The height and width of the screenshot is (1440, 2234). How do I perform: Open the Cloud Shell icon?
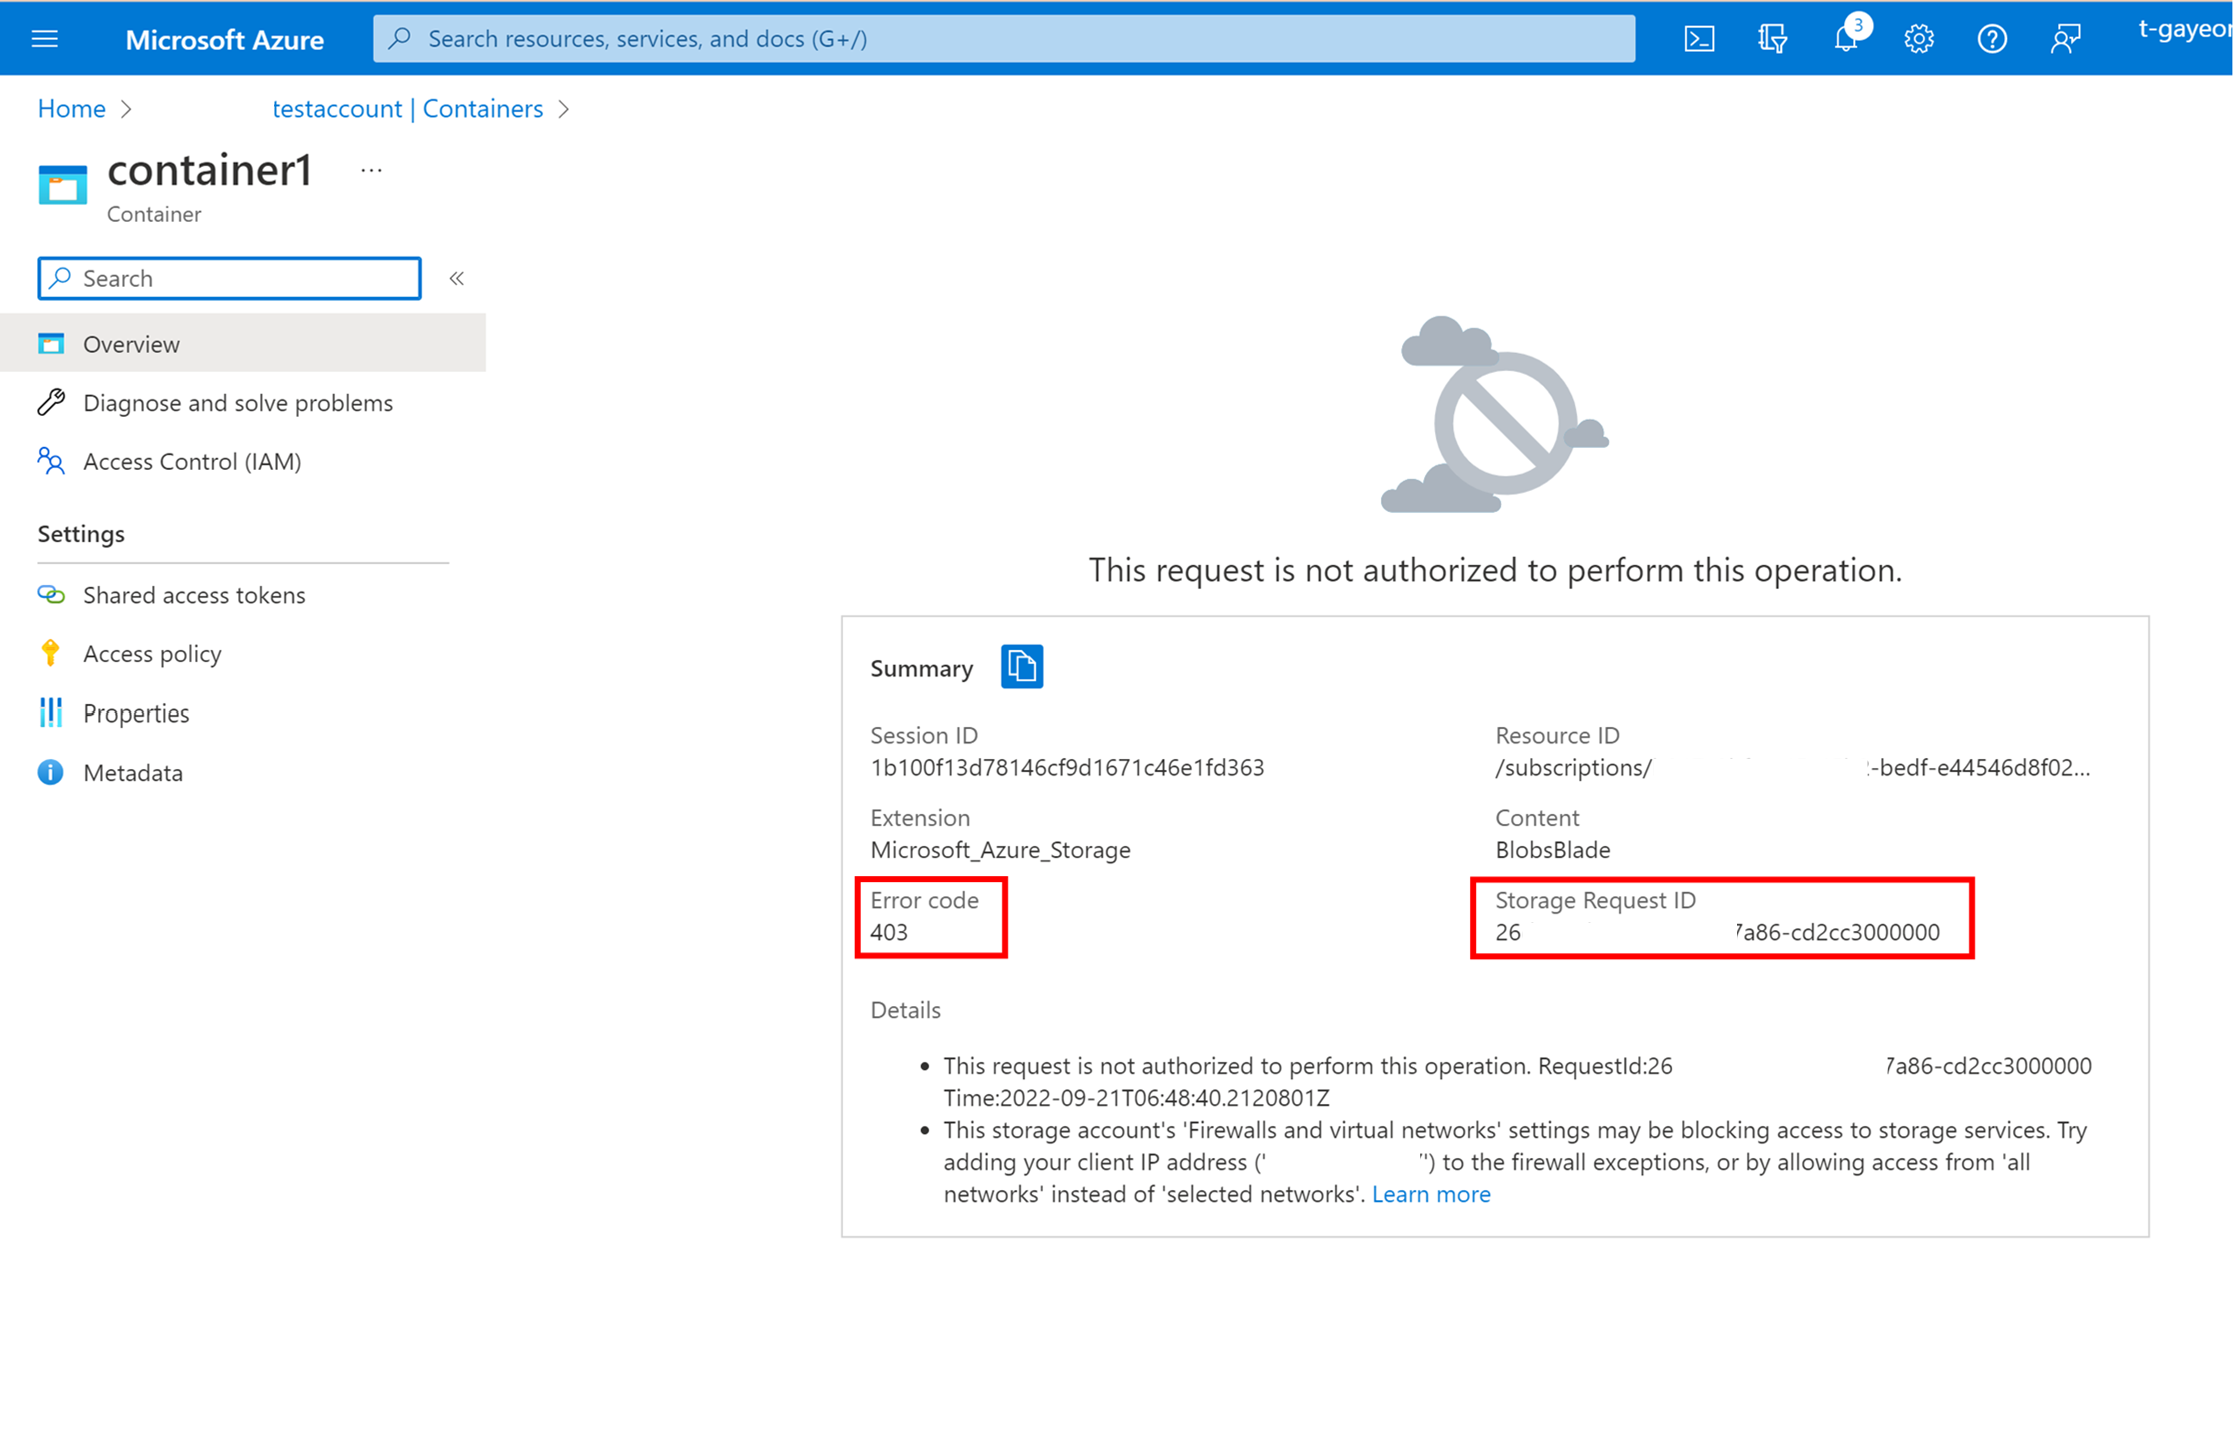coord(1699,39)
